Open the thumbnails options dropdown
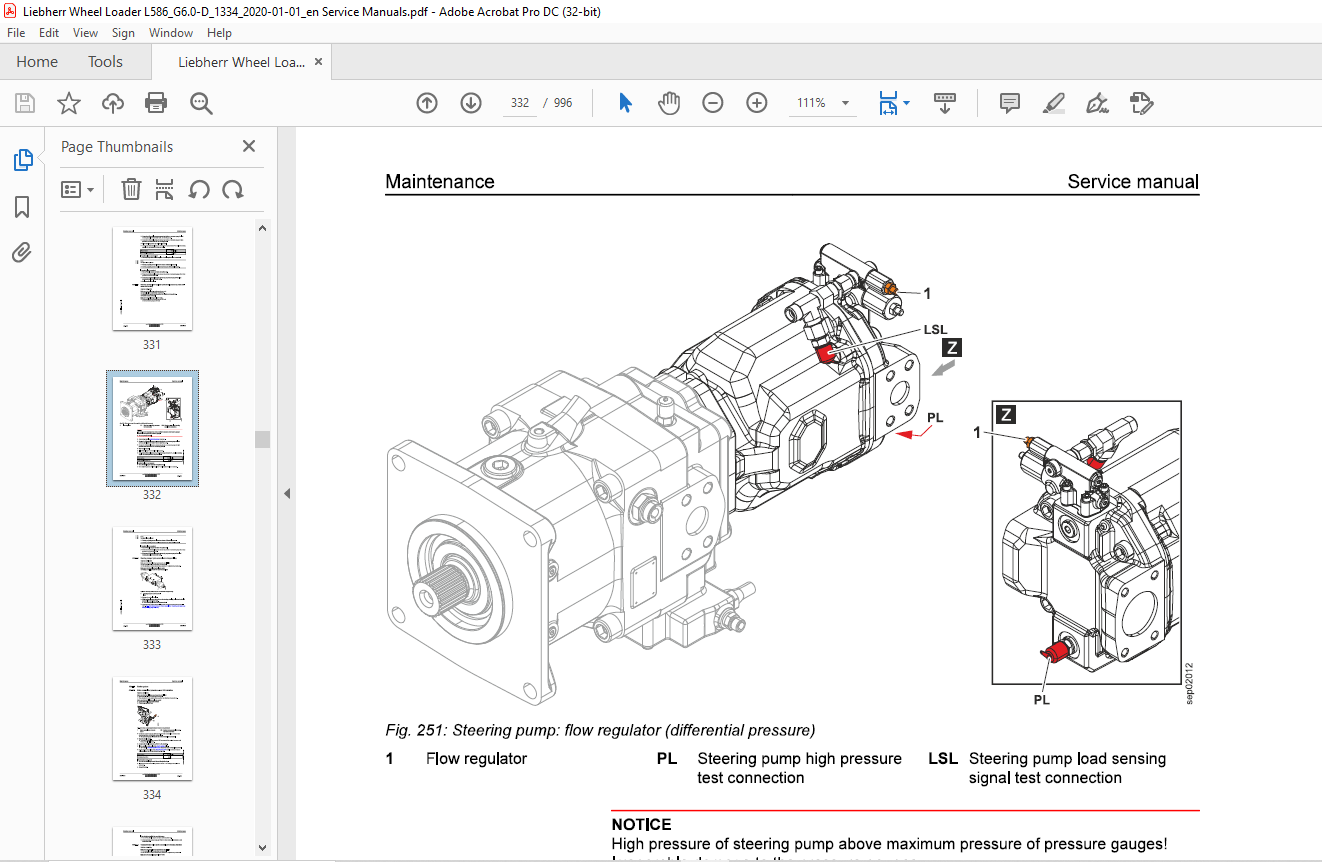This screenshot has height=862, width=1322. click(x=78, y=189)
